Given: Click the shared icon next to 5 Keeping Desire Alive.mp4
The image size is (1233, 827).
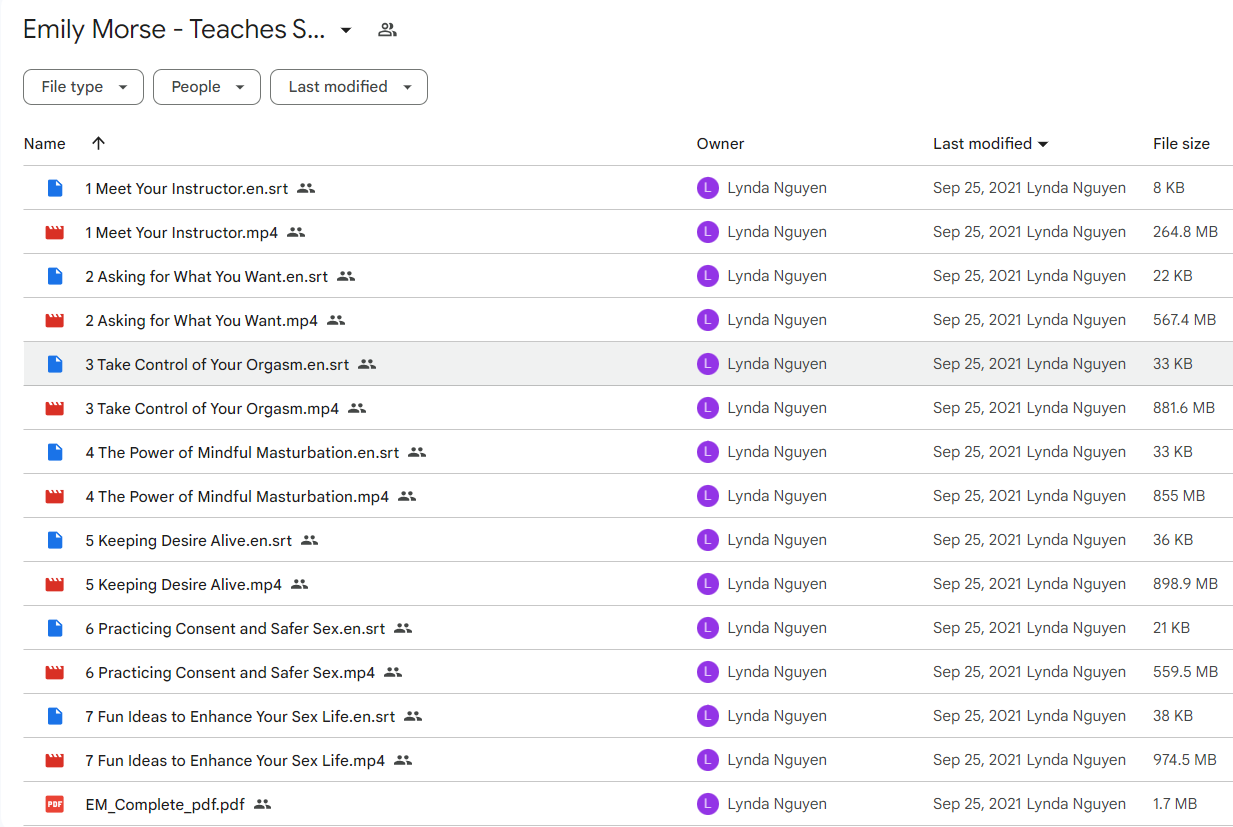Looking at the screenshot, I should click(300, 584).
